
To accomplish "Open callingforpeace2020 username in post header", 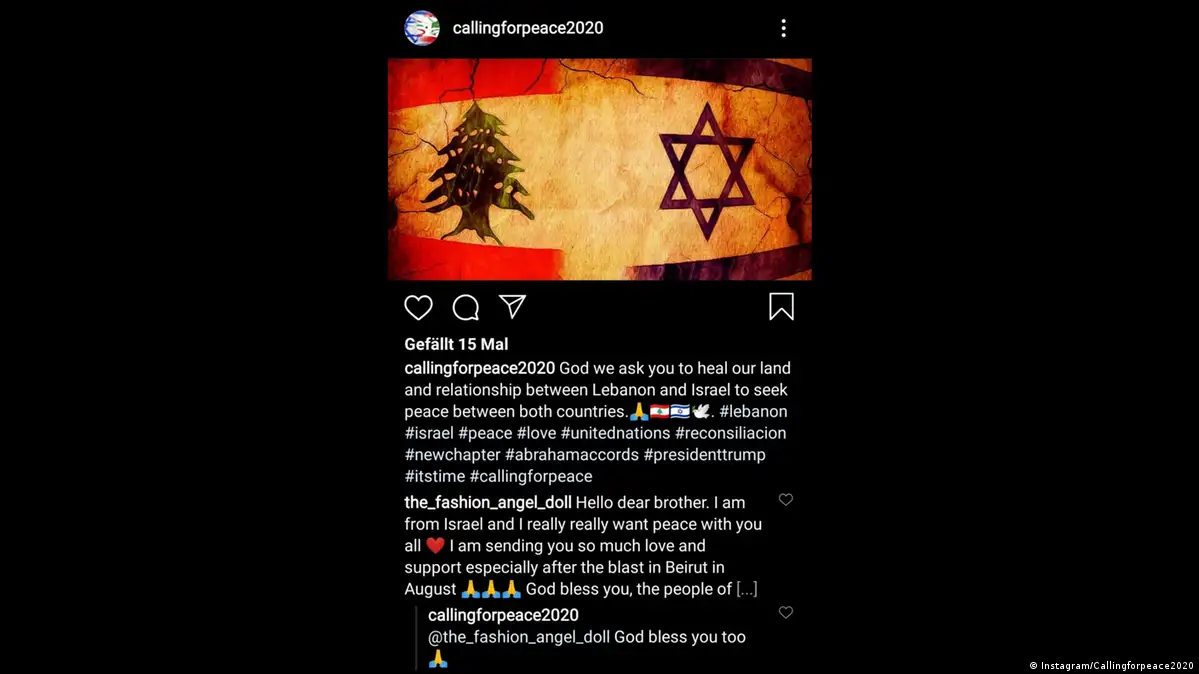I will (x=528, y=28).
